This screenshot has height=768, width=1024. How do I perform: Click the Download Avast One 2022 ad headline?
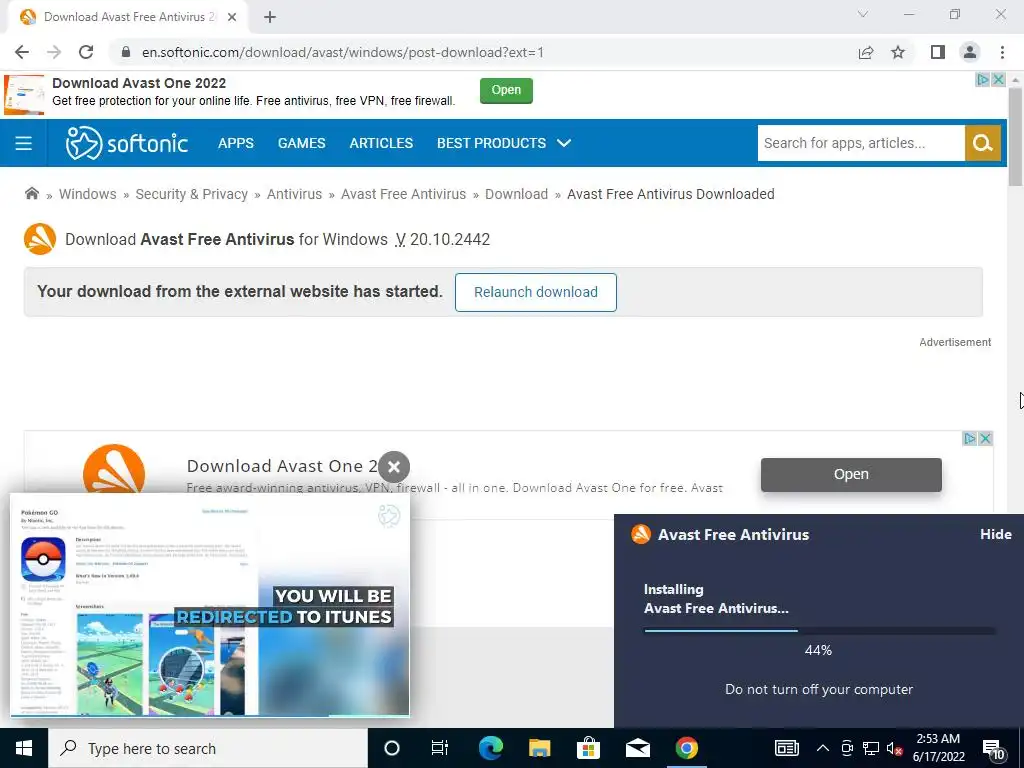coord(139,83)
